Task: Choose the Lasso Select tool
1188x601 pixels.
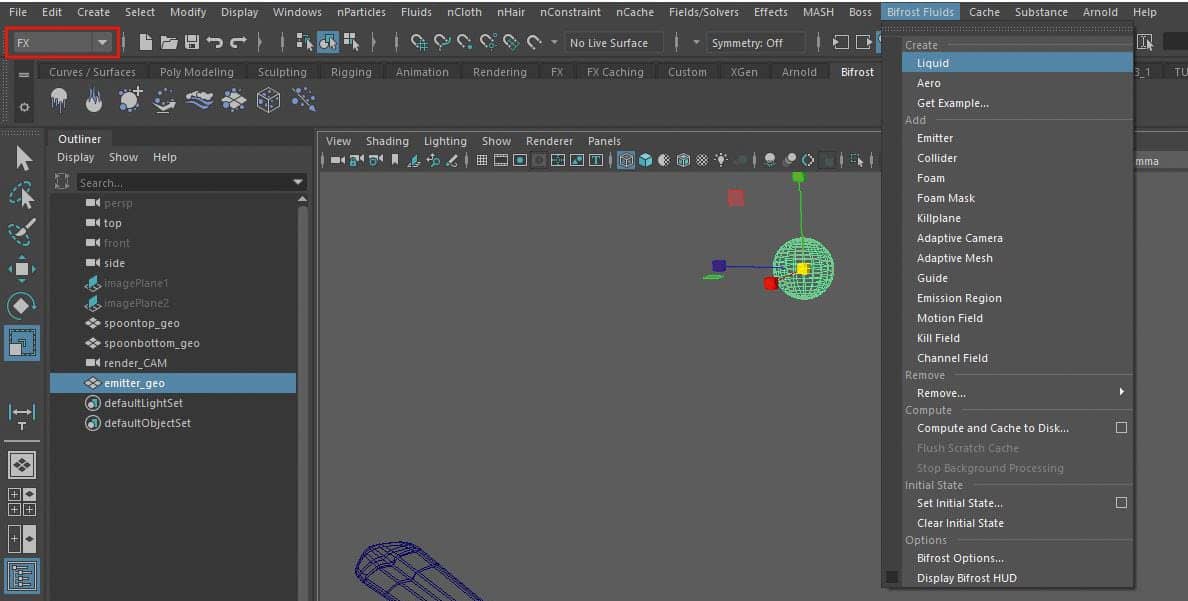Action: (x=22, y=196)
